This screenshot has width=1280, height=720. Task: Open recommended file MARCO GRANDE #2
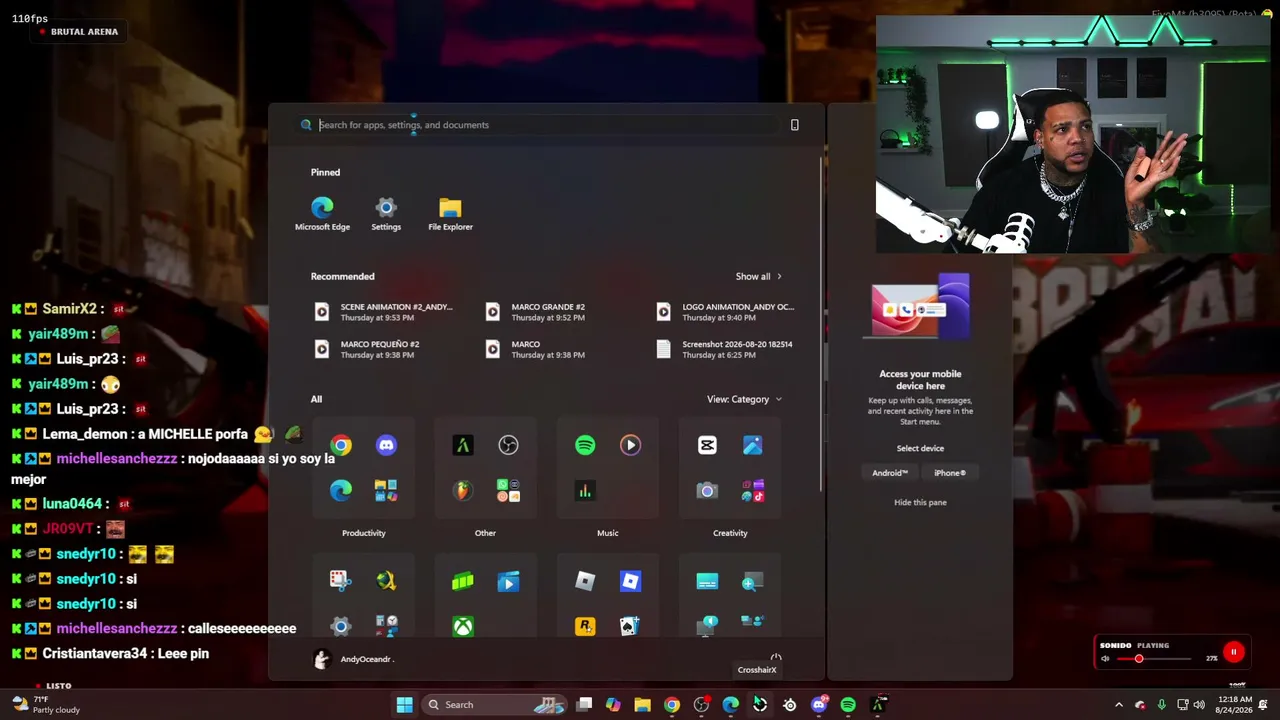click(535, 312)
